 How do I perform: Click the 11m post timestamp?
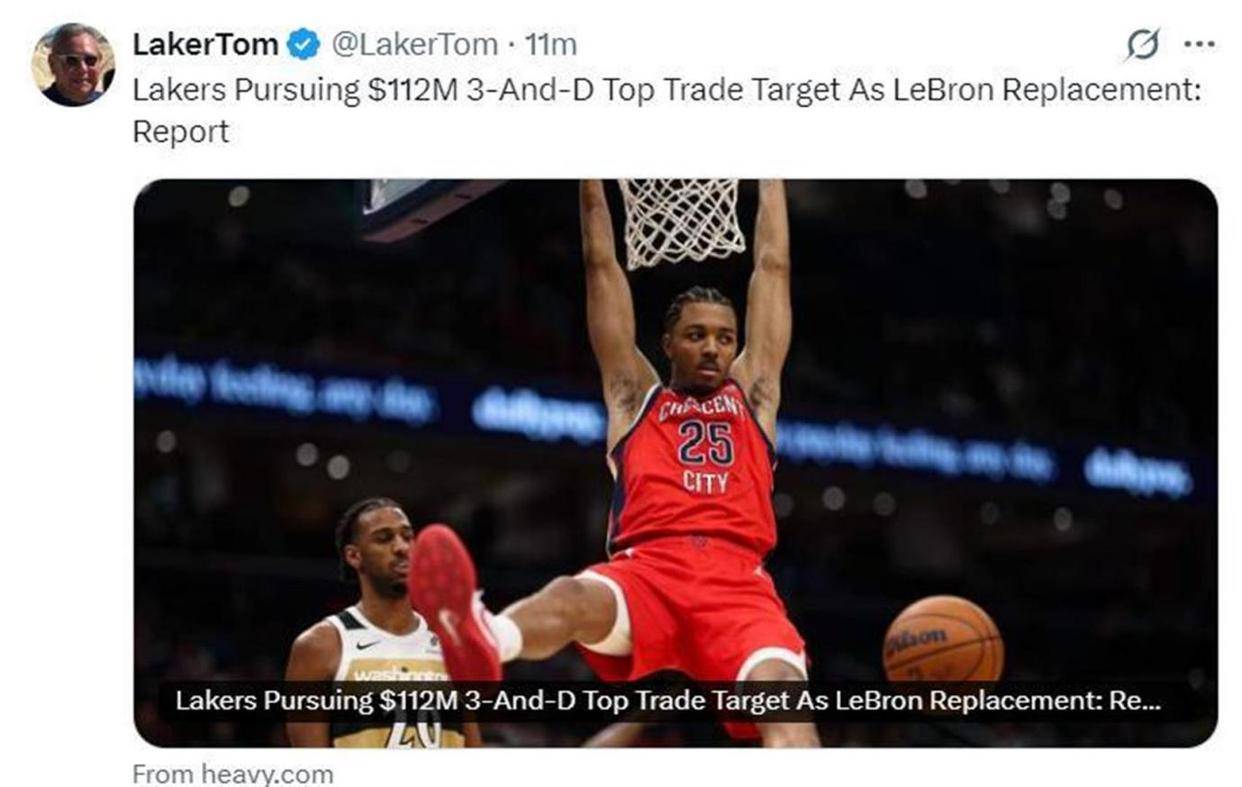click(551, 44)
